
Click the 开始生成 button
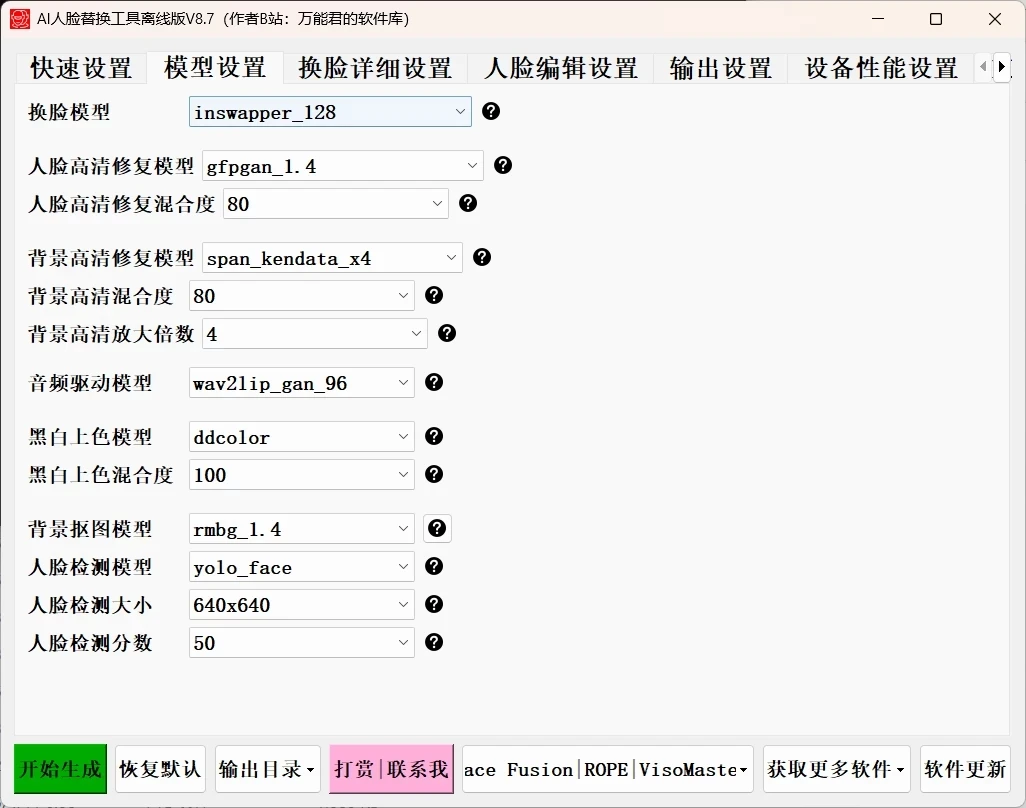(x=58, y=769)
